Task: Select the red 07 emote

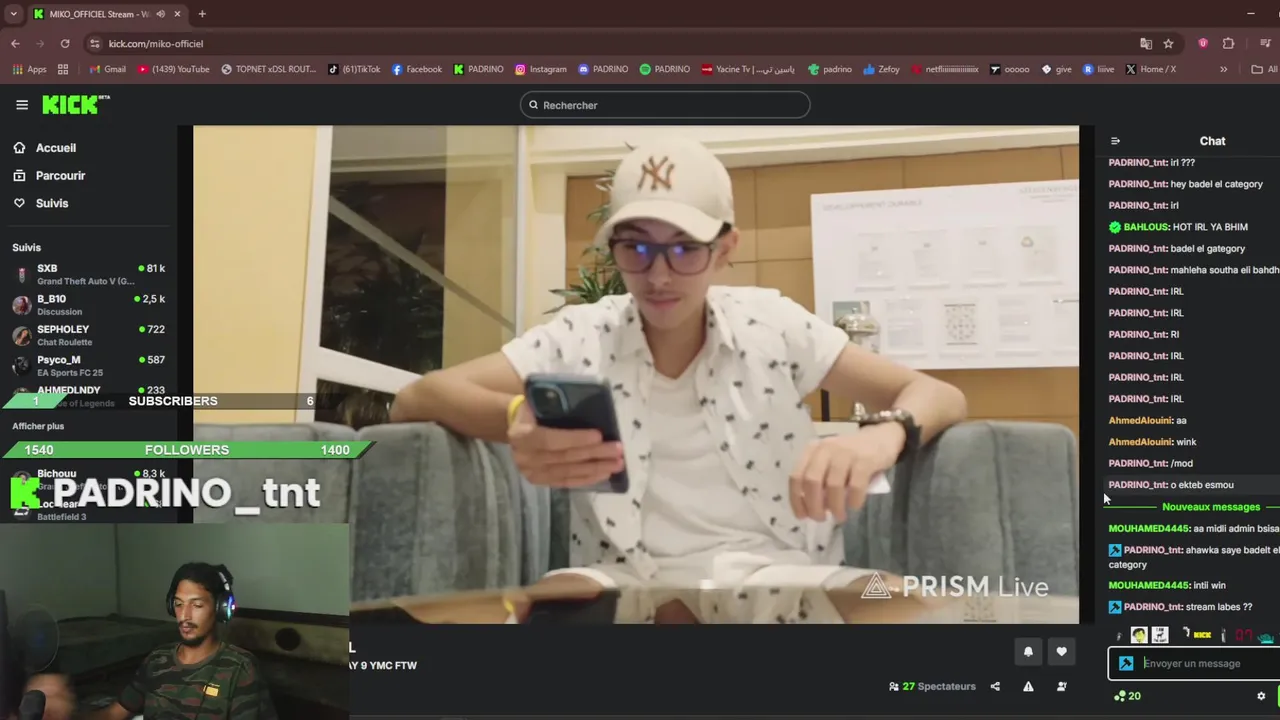Action: [x=1244, y=635]
